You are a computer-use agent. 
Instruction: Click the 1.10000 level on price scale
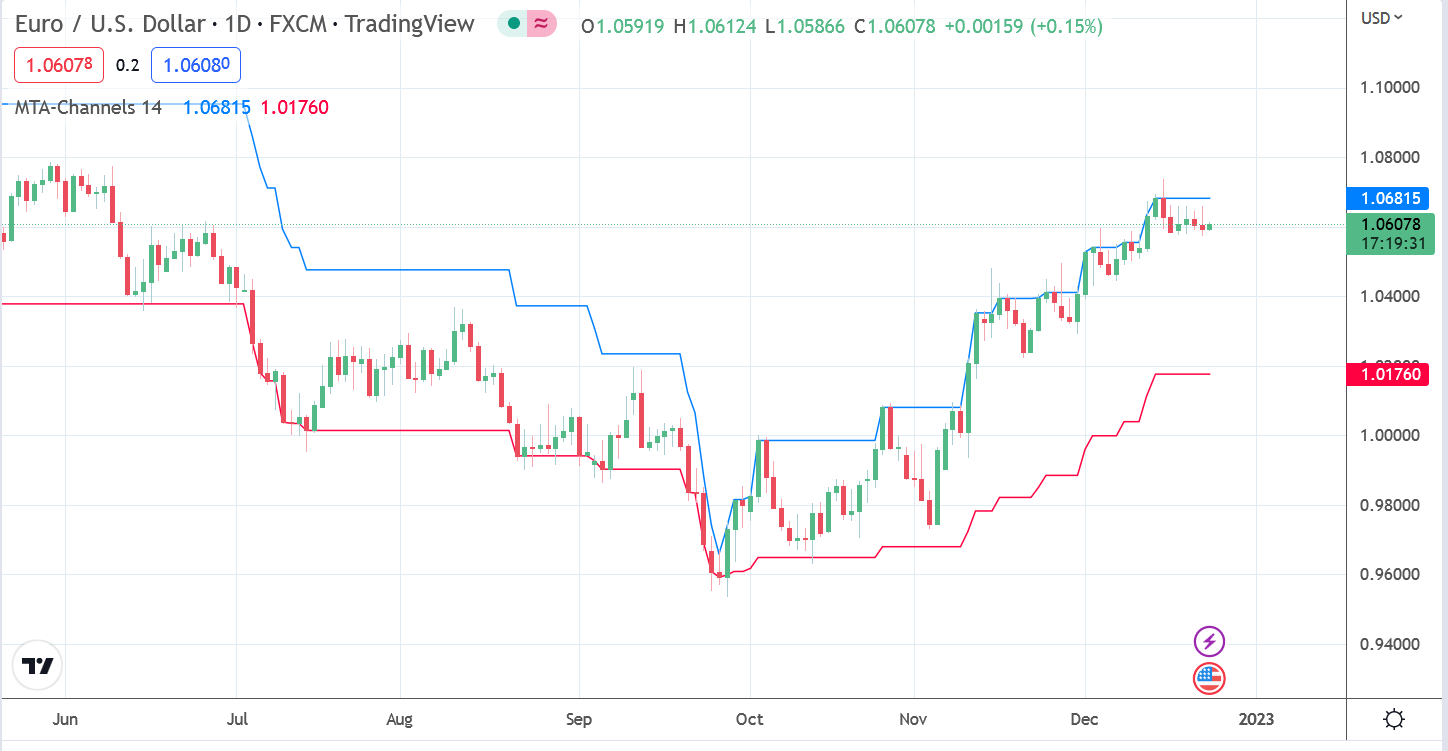[x=1391, y=87]
